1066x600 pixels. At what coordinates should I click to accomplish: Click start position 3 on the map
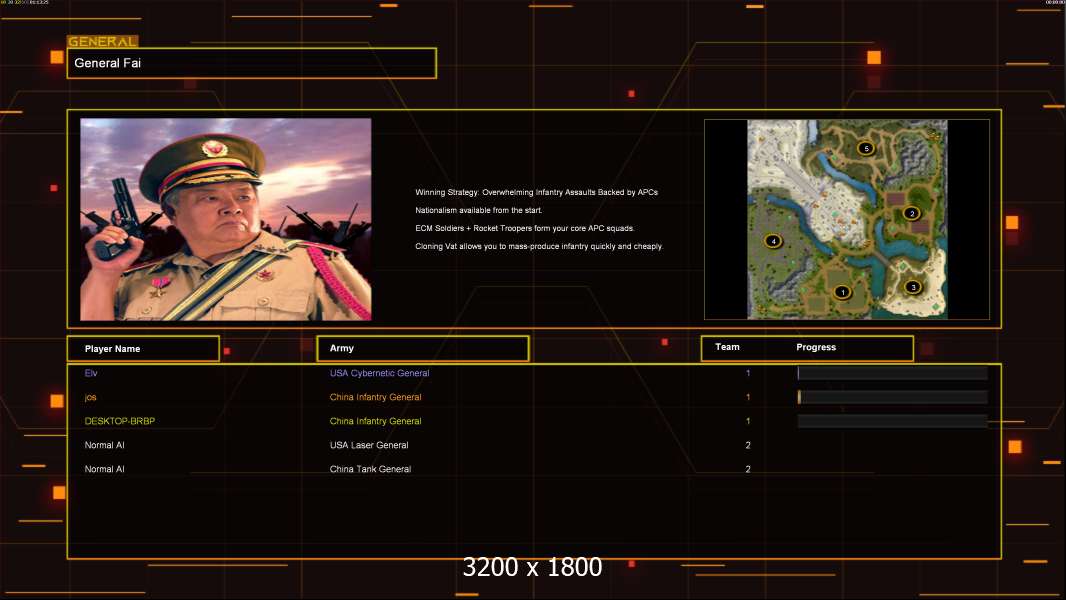tap(913, 287)
